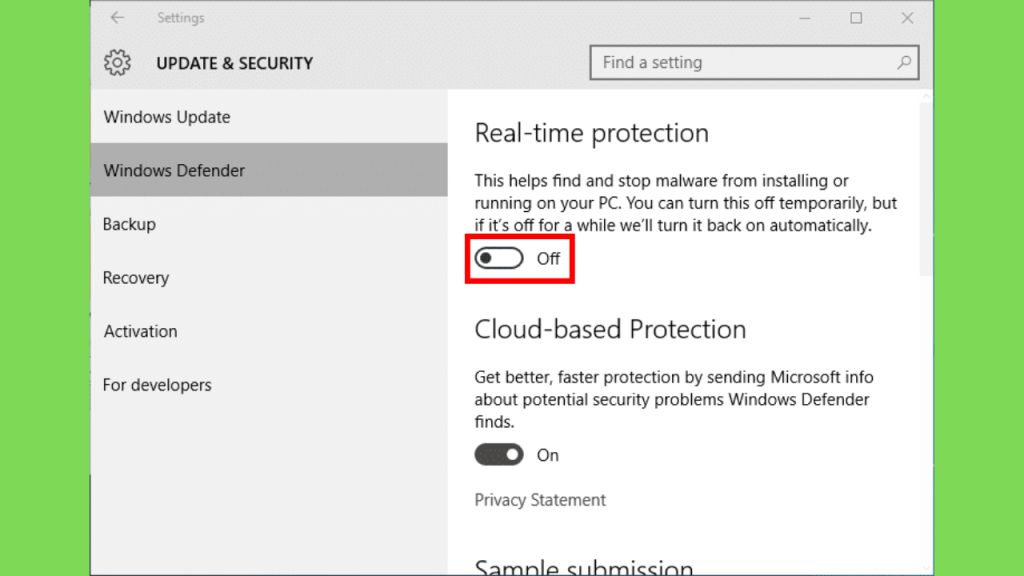Image resolution: width=1024 pixels, height=576 pixels.
Task: Select Windows Defender in the sidebar
Action: (269, 170)
